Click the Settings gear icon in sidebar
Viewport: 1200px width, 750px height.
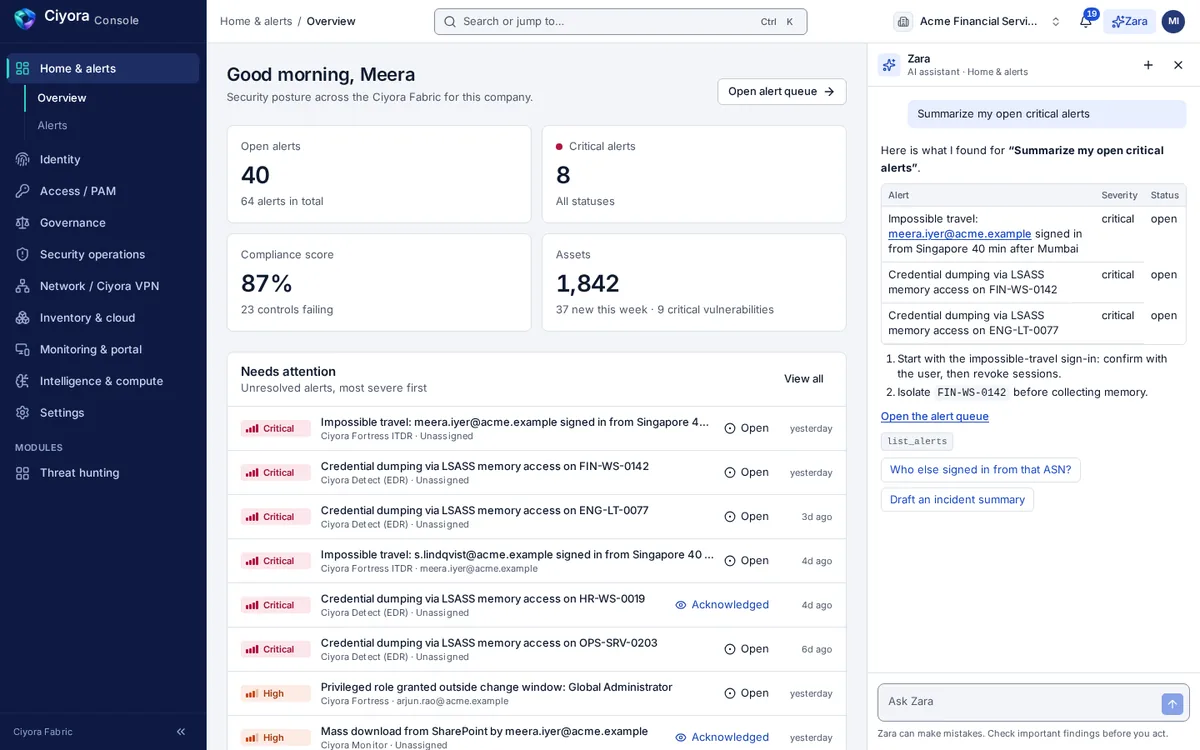pos(22,413)
